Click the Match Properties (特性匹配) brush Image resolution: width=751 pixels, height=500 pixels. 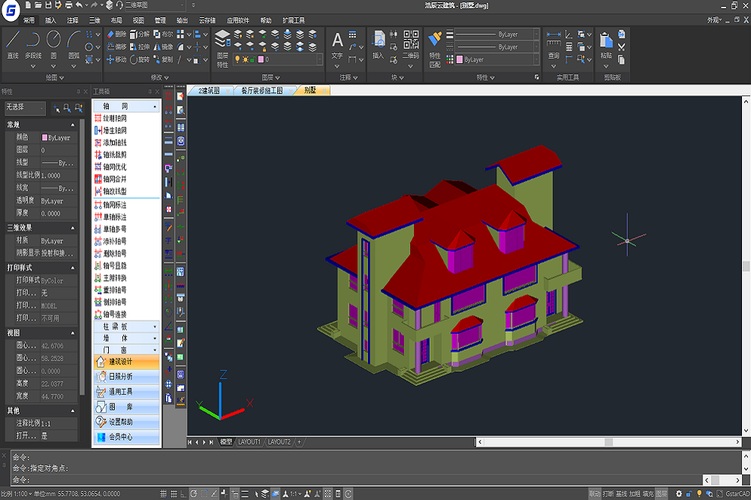[x=435, y=48]
